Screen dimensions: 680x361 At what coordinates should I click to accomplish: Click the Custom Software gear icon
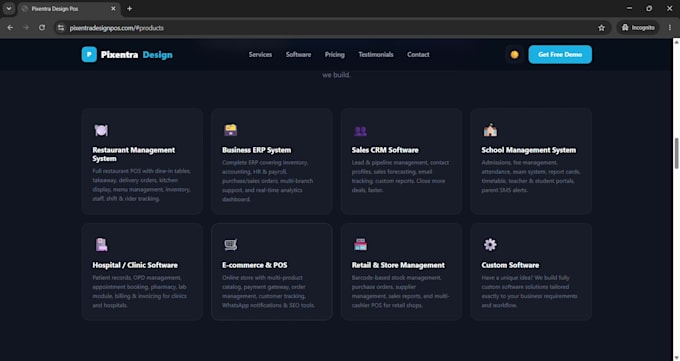[490, 245]
